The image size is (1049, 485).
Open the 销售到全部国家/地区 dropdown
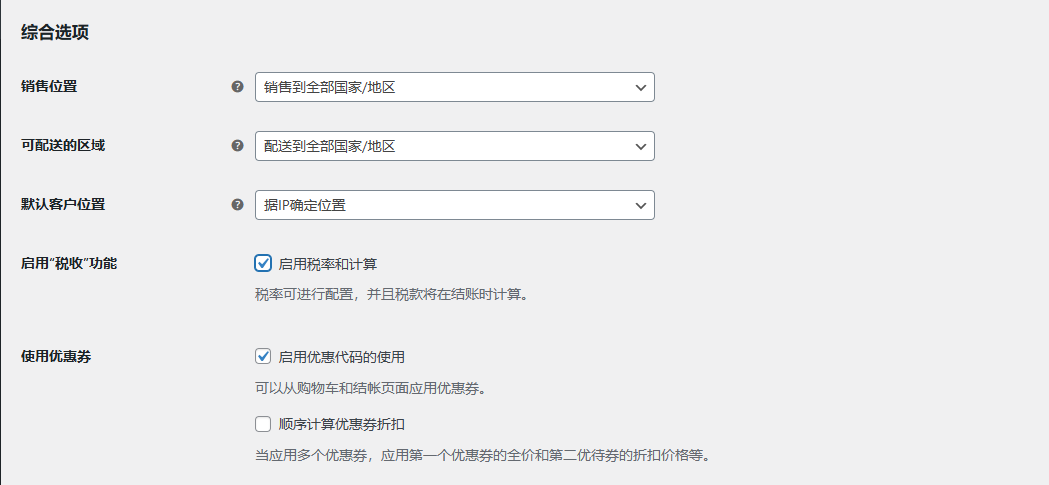tap(454, 87)
